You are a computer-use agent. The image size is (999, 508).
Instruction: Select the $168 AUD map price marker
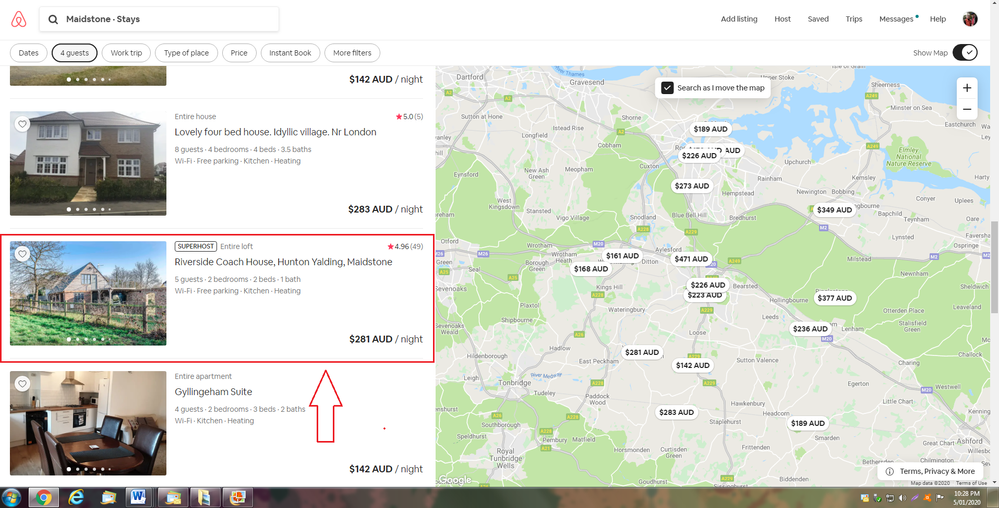(x=591, y=269)
